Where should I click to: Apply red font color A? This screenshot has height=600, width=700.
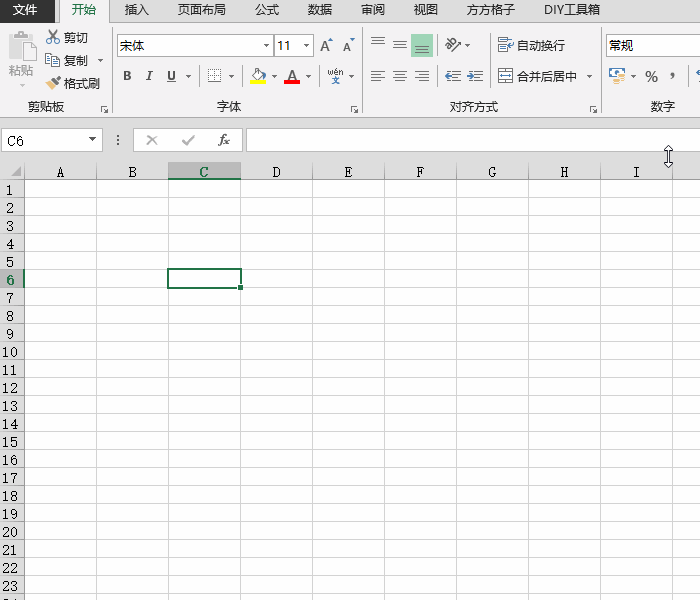click(292, 76)
